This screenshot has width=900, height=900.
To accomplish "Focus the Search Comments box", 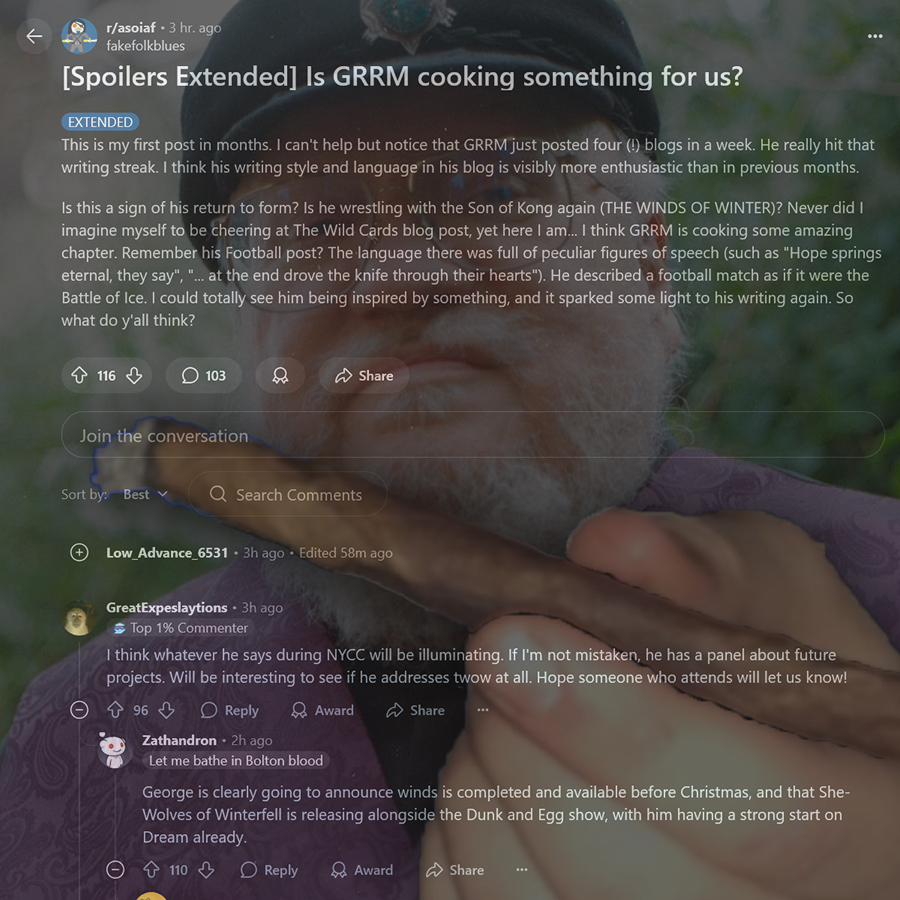I will 287,494.
